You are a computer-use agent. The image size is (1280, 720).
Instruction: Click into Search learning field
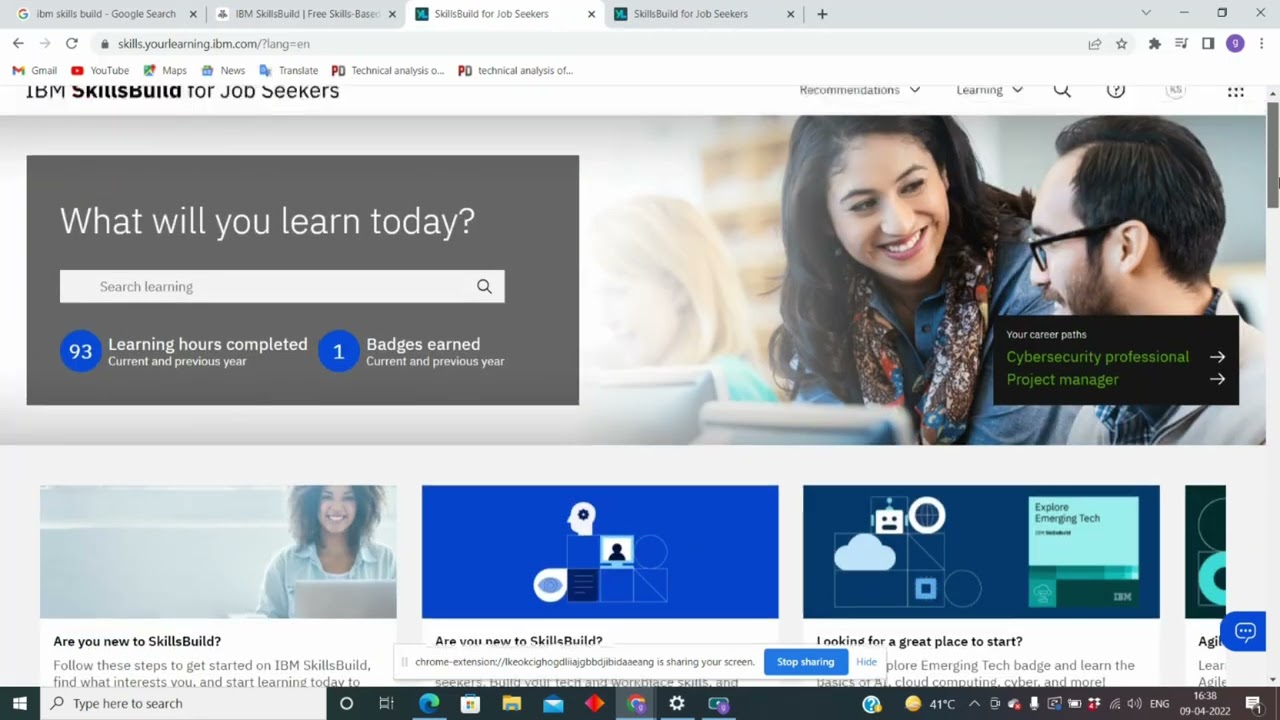click(282, 287)
